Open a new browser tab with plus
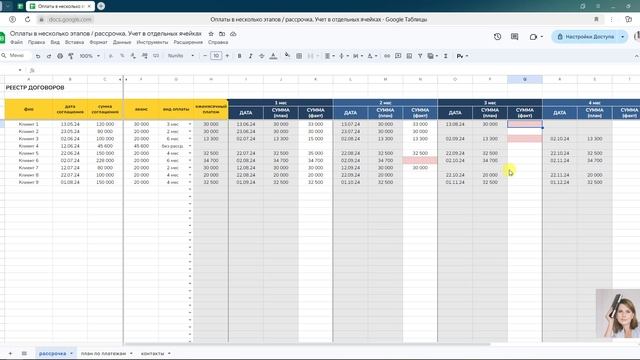 (x=101, y=6)
